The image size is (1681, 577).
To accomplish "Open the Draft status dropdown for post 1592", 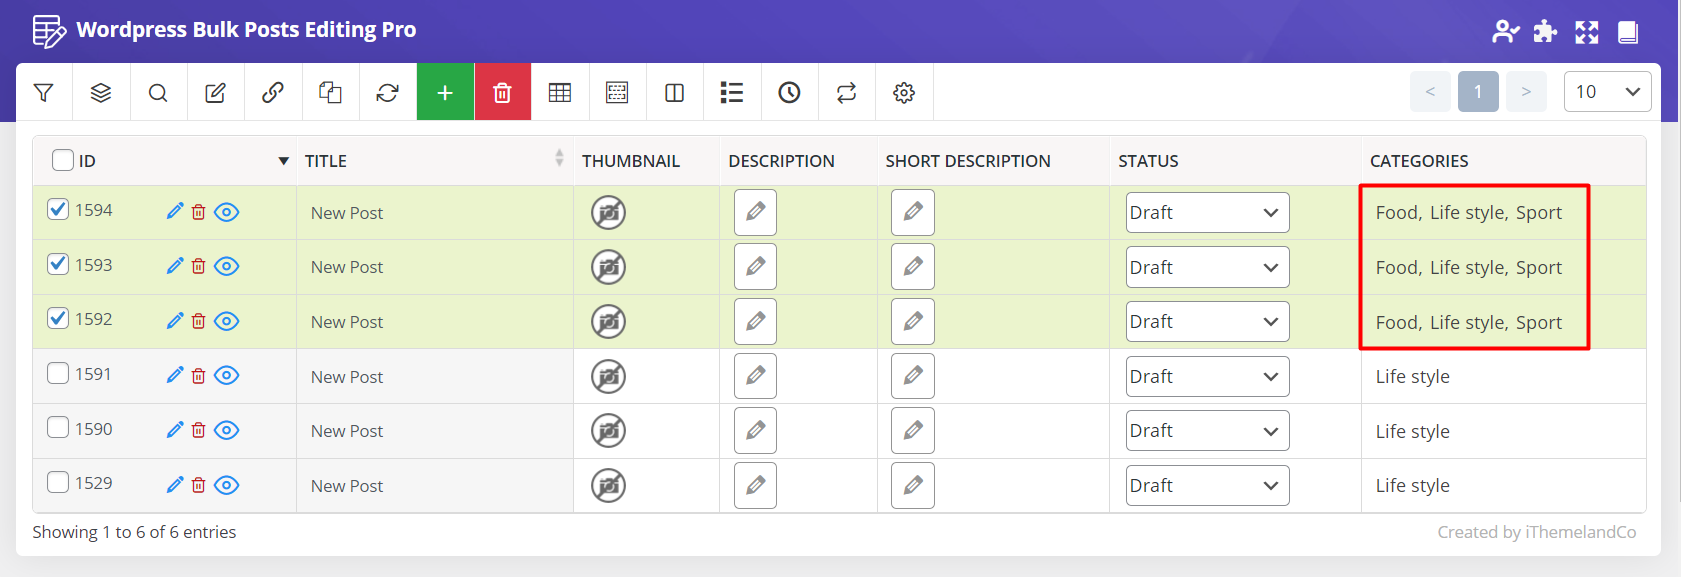I will click(1207, 322).
